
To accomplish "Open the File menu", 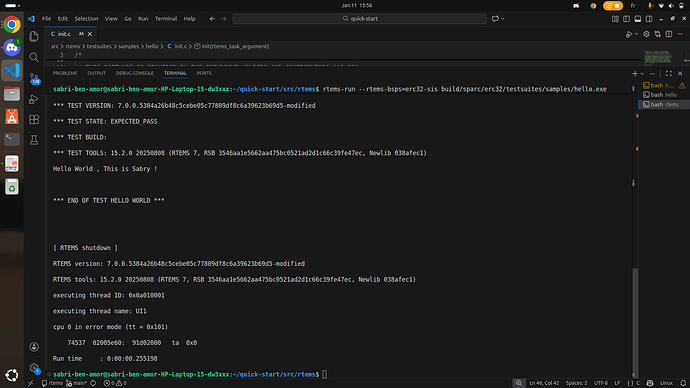I will pyautogui.click(x=47, y=19).
